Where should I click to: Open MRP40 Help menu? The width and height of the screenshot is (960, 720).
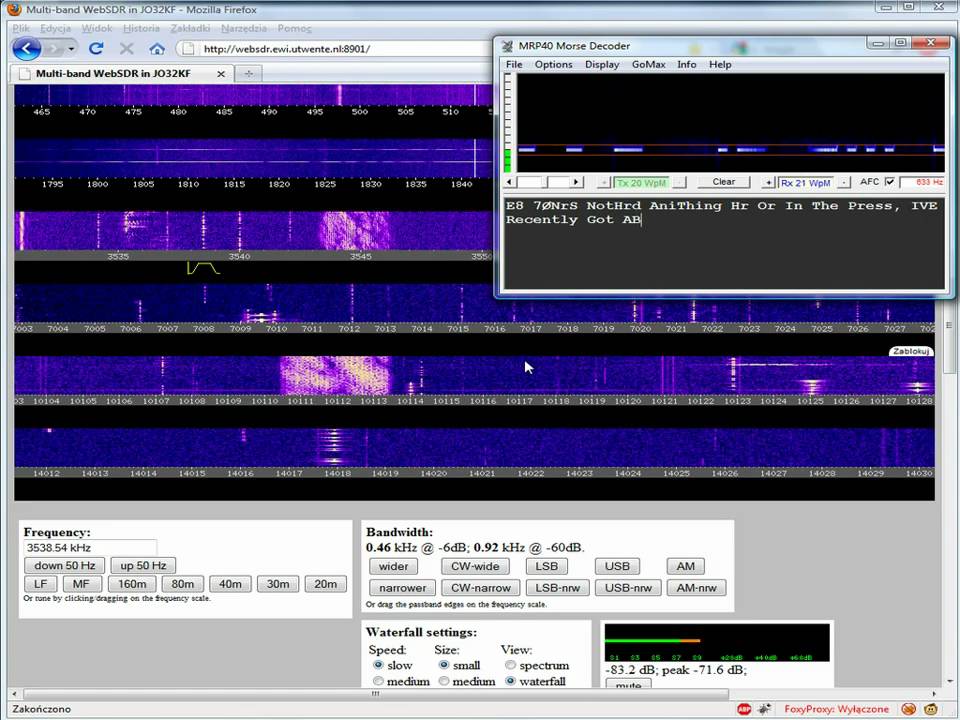[x=720, y=64]
